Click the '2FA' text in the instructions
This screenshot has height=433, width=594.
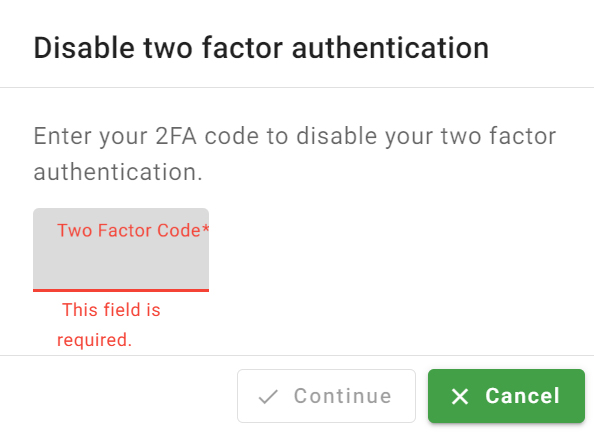pyautogui.click(x=176, y=136)
